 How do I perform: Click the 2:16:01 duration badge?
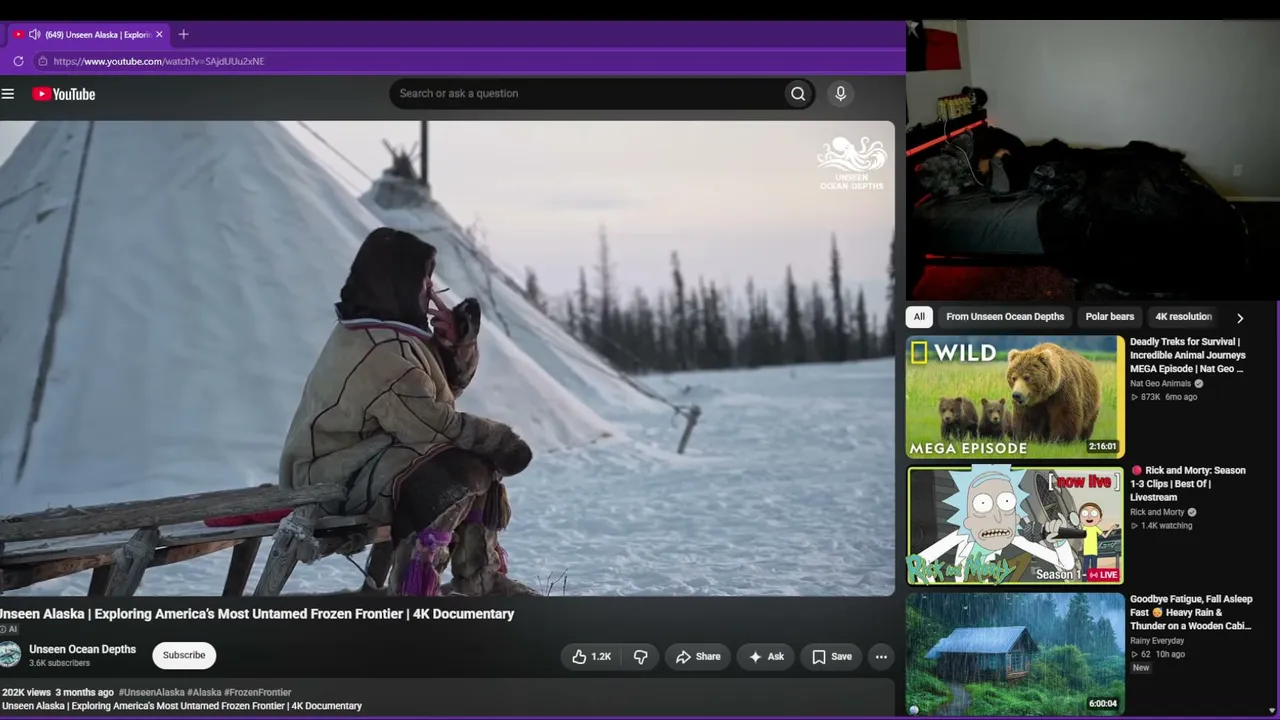1102,446
